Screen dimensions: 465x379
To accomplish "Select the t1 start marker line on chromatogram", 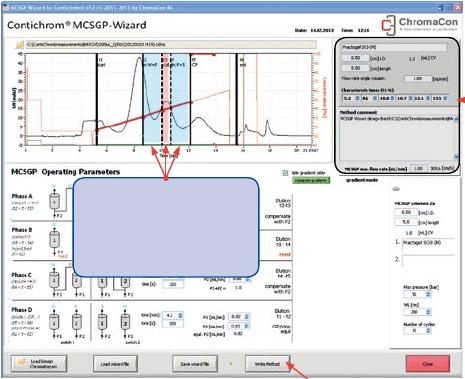I will (x=97, y=99).
